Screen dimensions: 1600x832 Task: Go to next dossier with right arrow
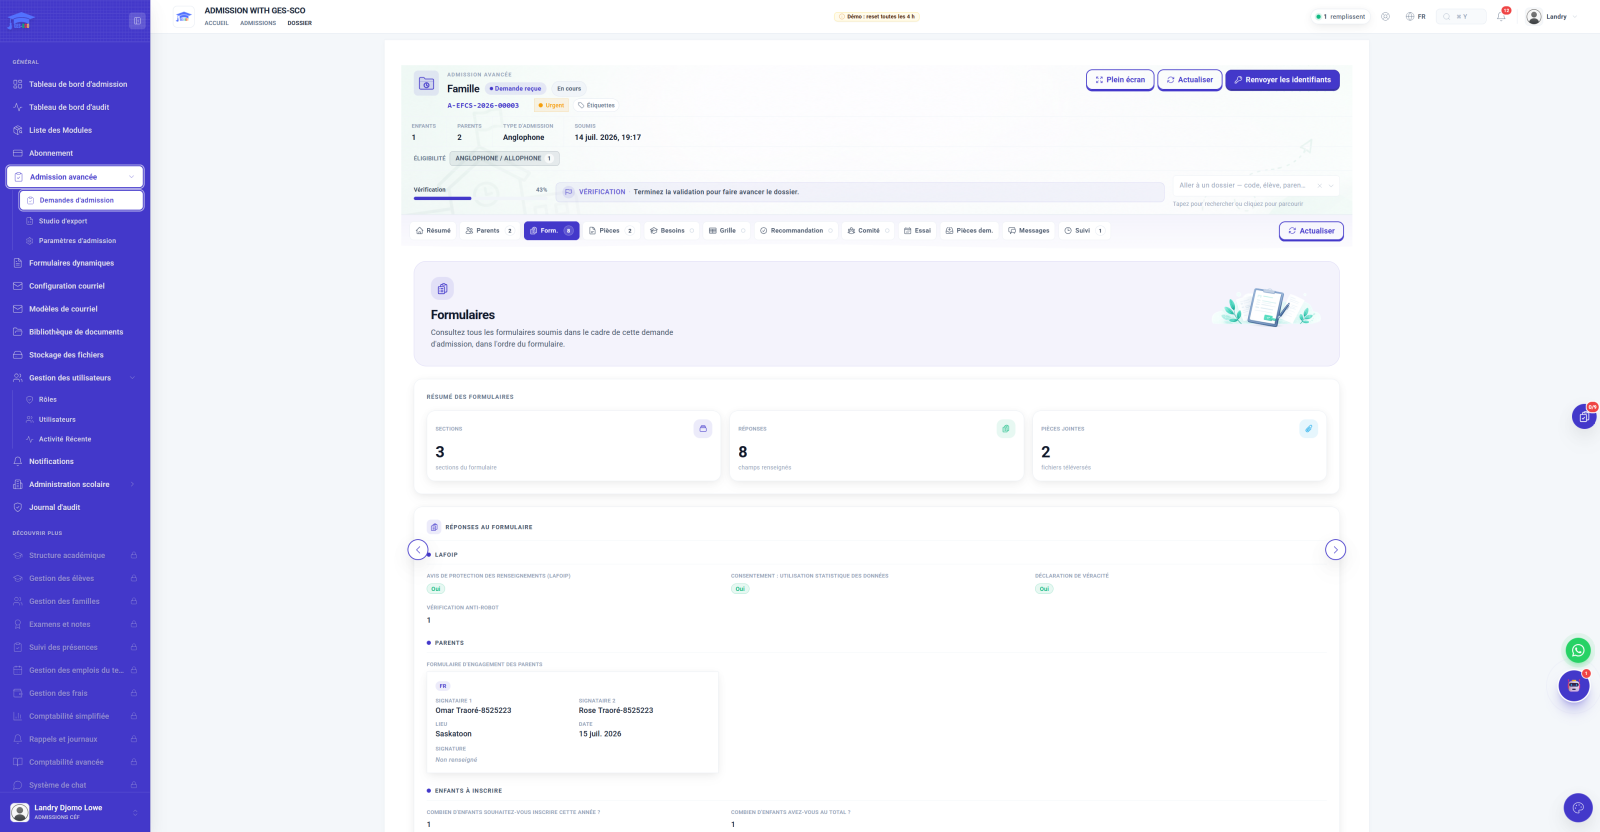point(1335,550)
